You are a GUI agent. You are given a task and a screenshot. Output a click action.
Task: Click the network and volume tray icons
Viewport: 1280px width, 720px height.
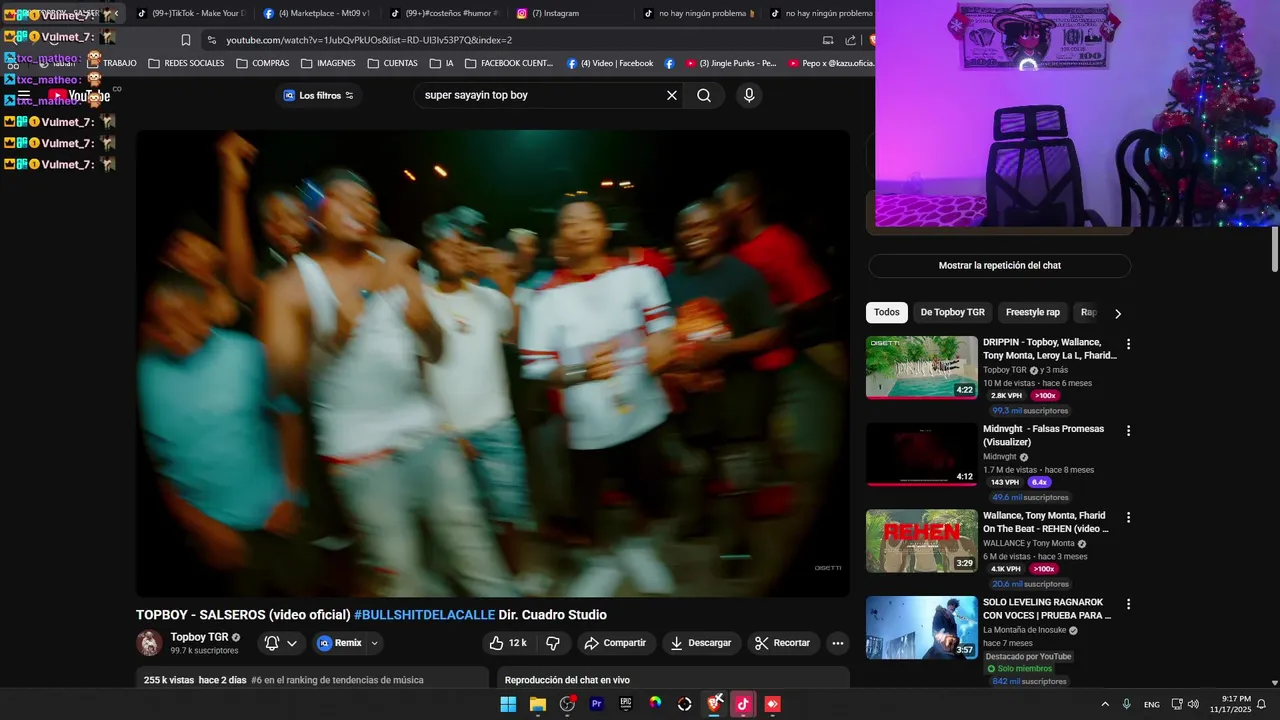coord(1184,704)
